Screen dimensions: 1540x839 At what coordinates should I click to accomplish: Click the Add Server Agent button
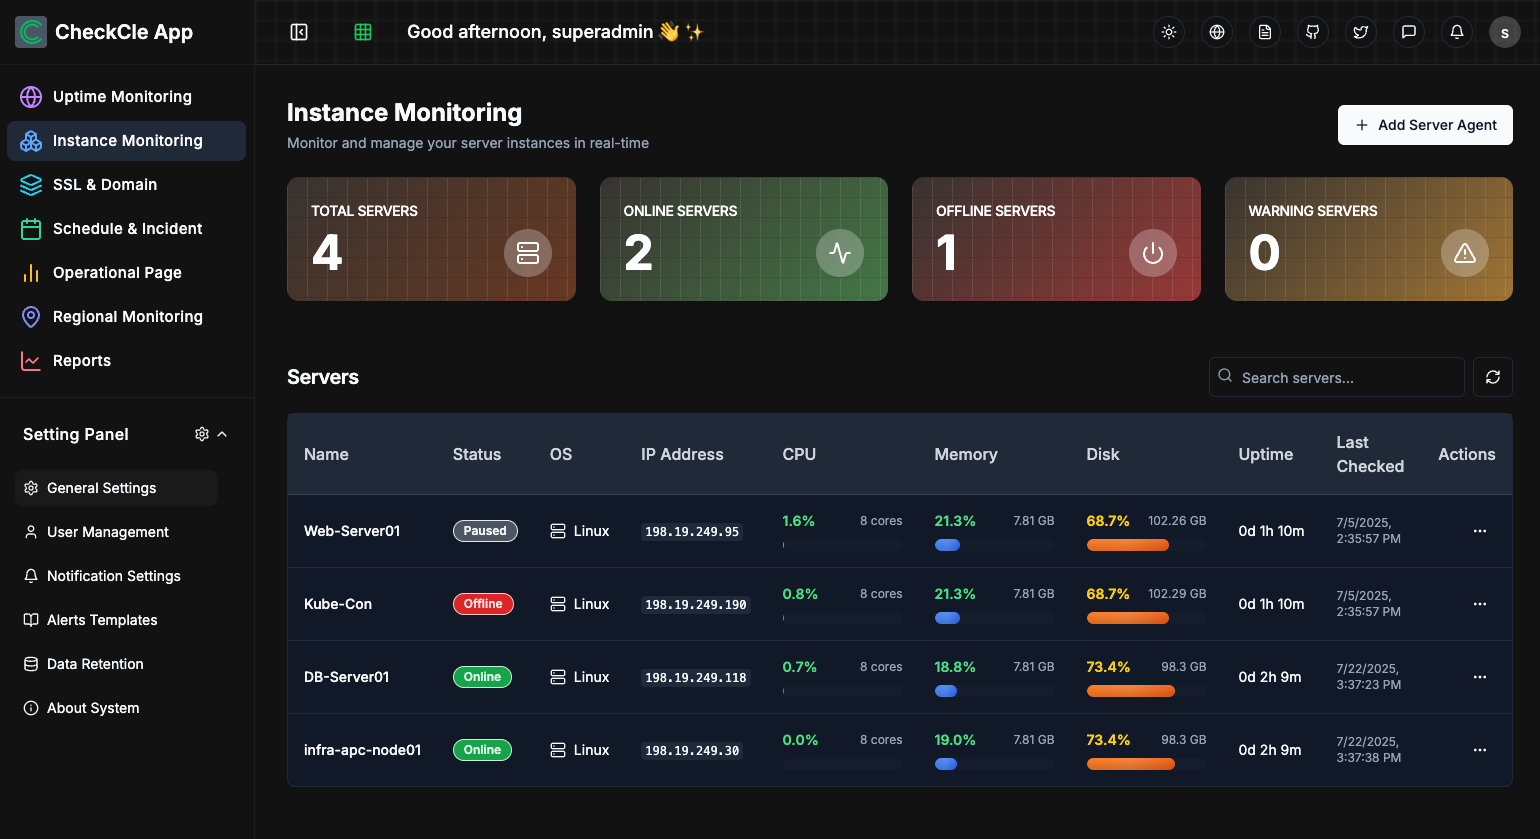(1425, 125)
